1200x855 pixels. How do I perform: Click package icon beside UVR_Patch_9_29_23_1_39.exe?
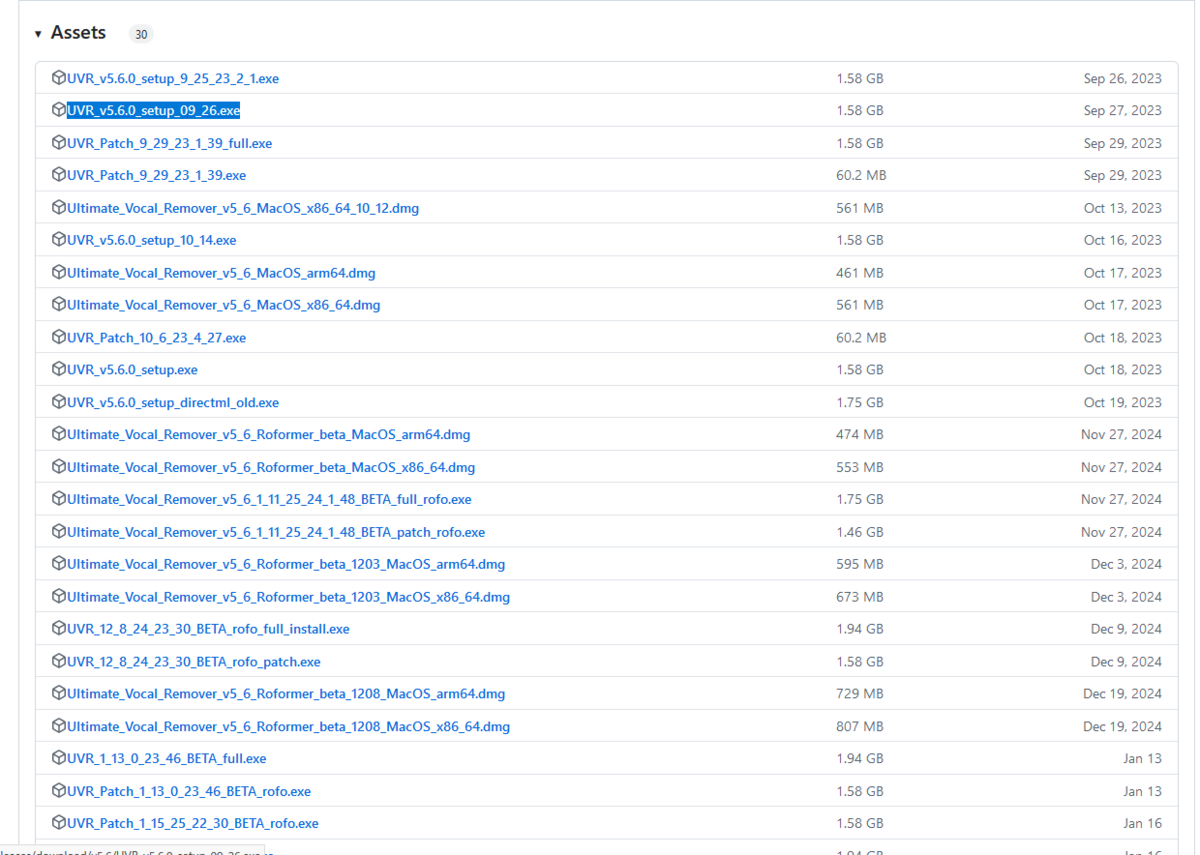coord(59,175)
